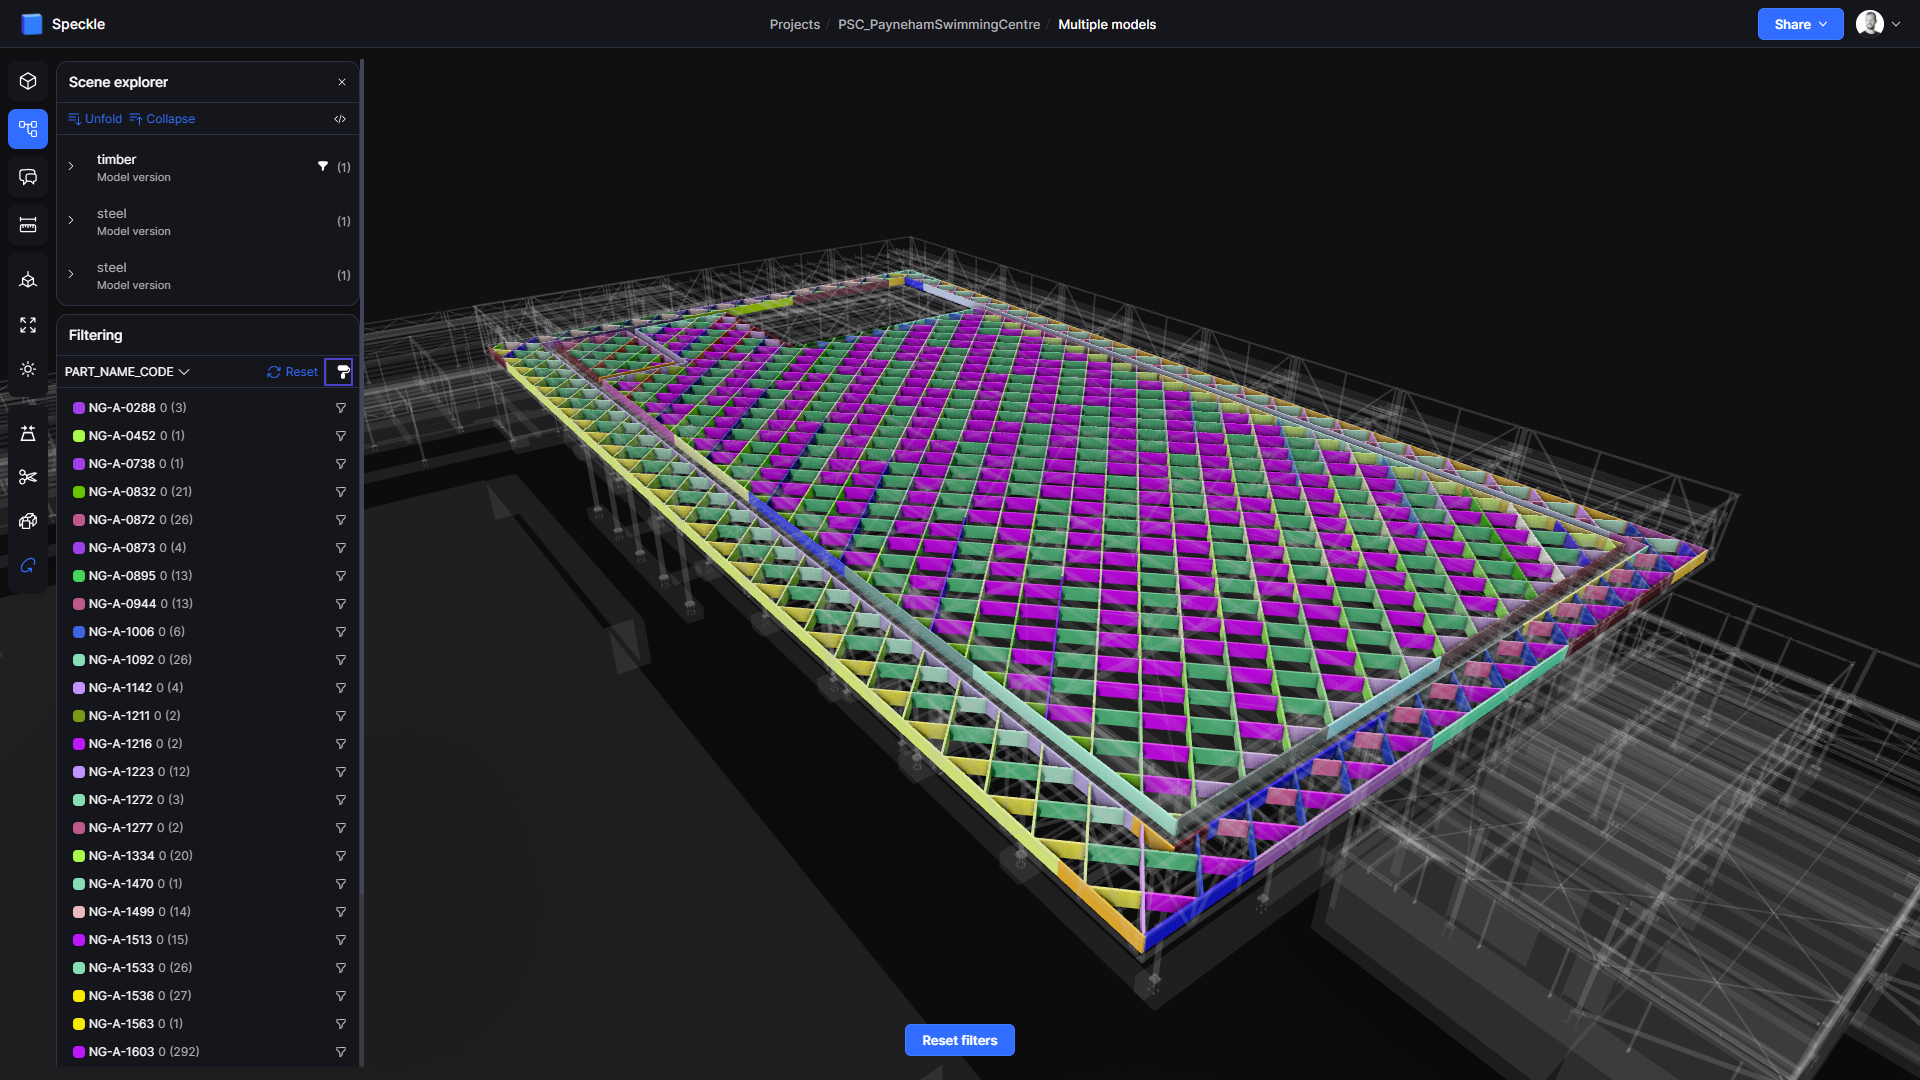Open the dev-mode code icon

coord(340,119)
